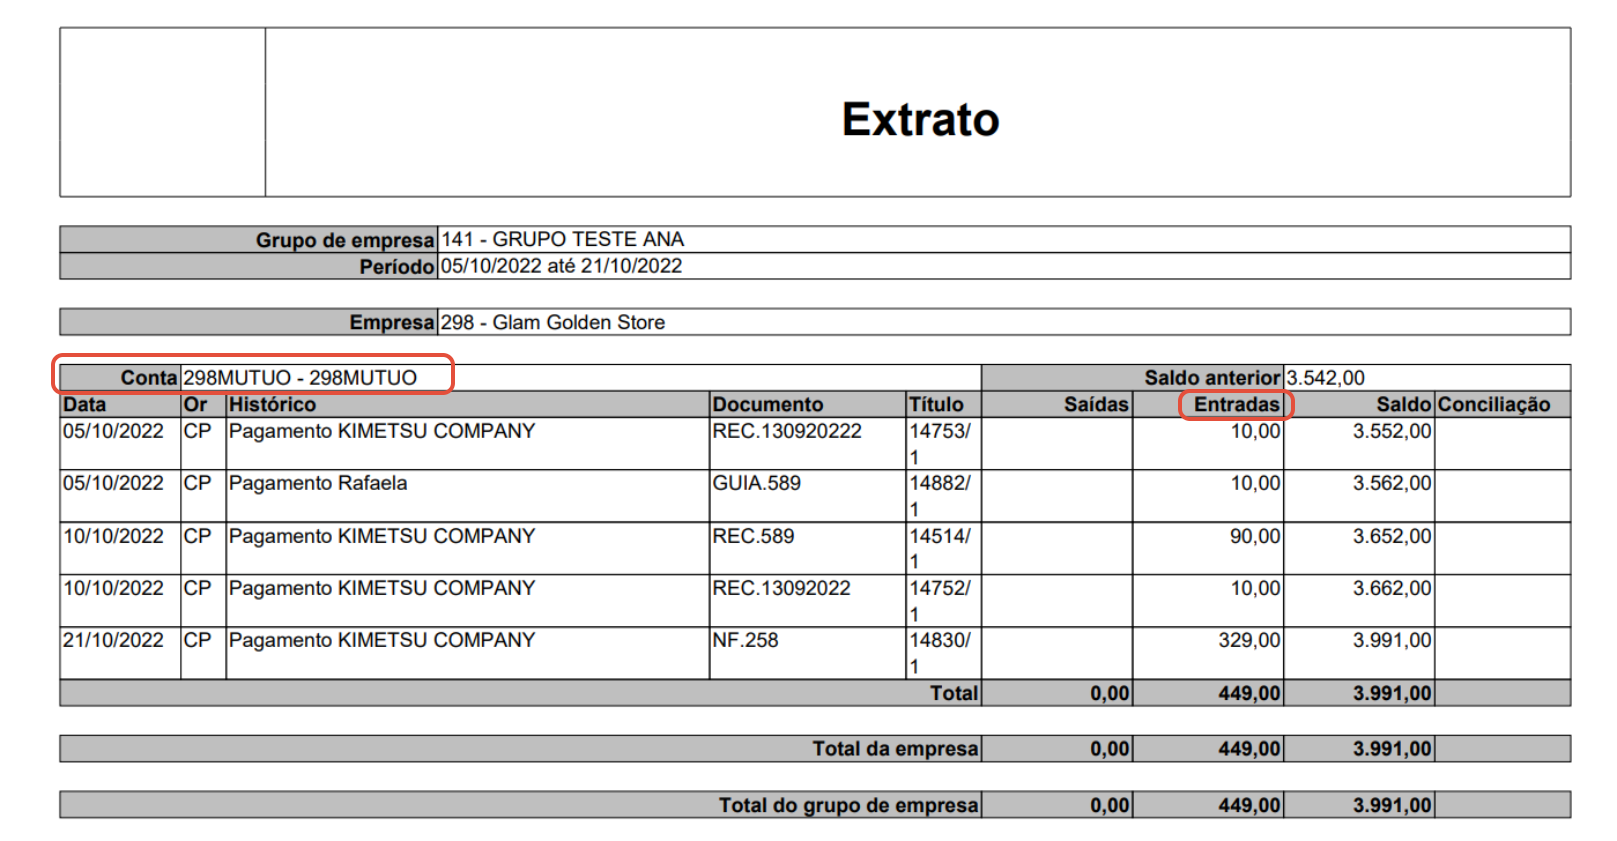Select document NF.258

pyautogui.click(x=745, y=640)
